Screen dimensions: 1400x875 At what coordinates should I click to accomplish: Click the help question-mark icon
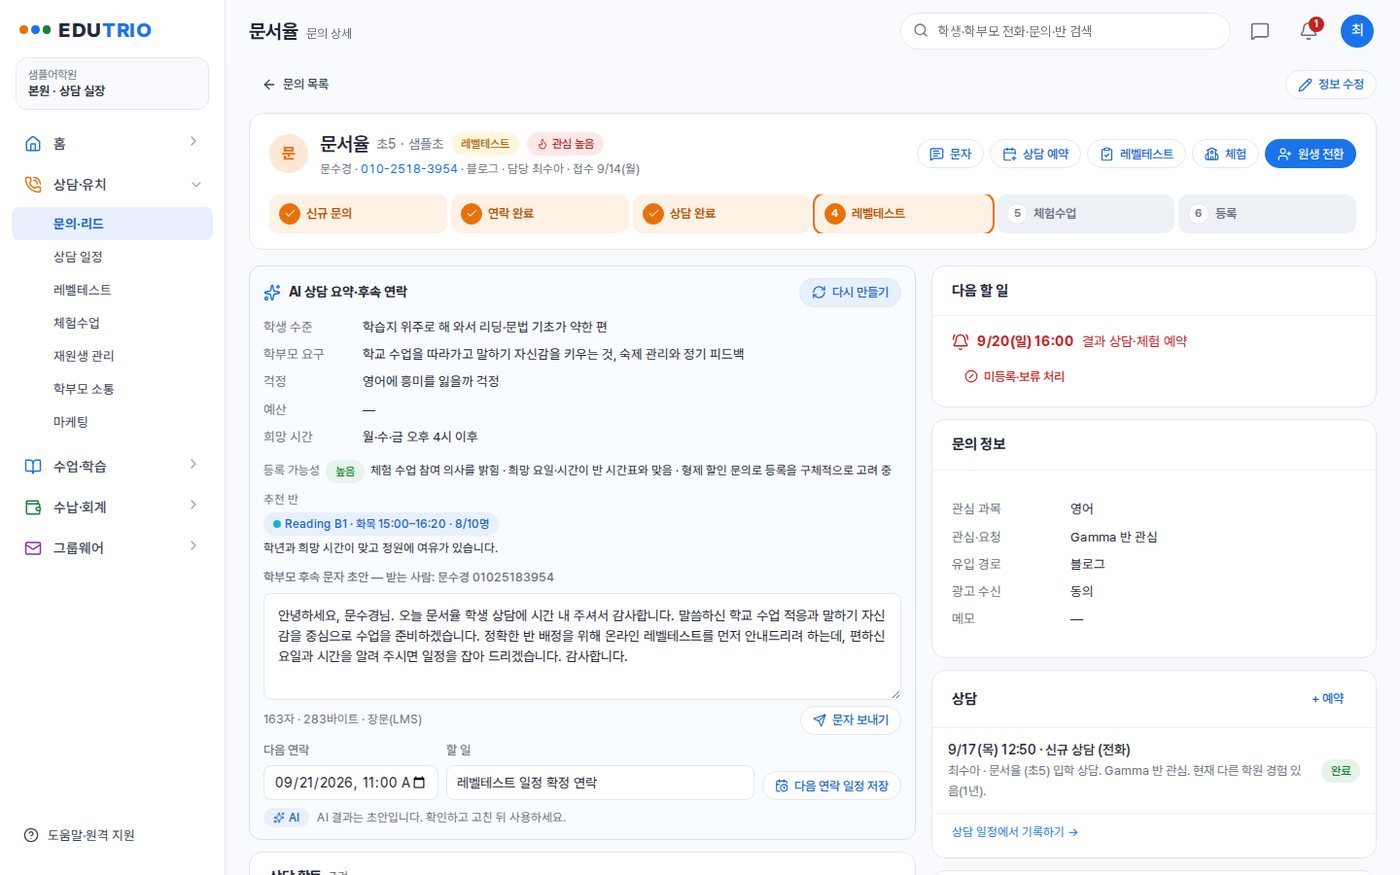pyautogui.click(x=31, y=835)
